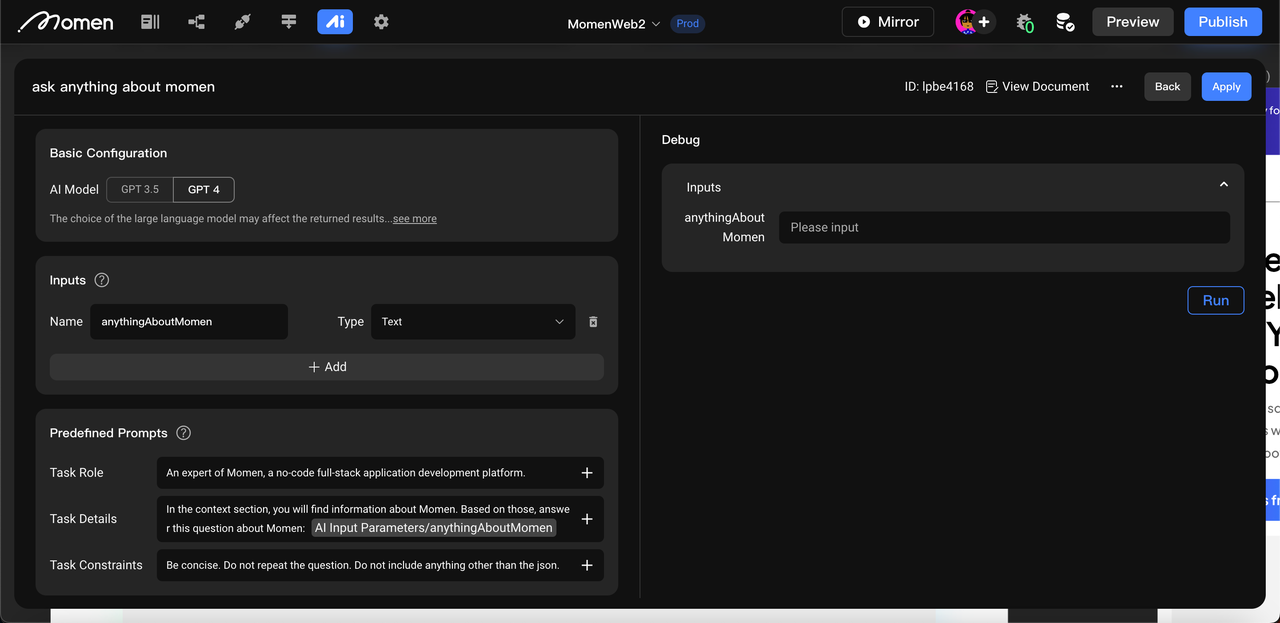Select the Ai tab icon
The image size is (1280, 623).
click(335, 21)
